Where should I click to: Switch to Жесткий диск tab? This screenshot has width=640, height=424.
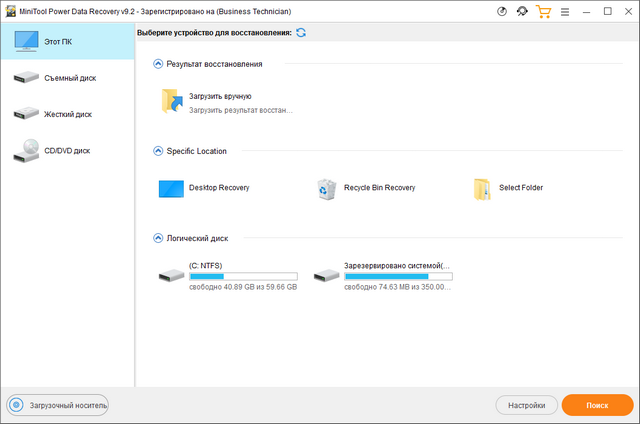(x=67, y=114)
